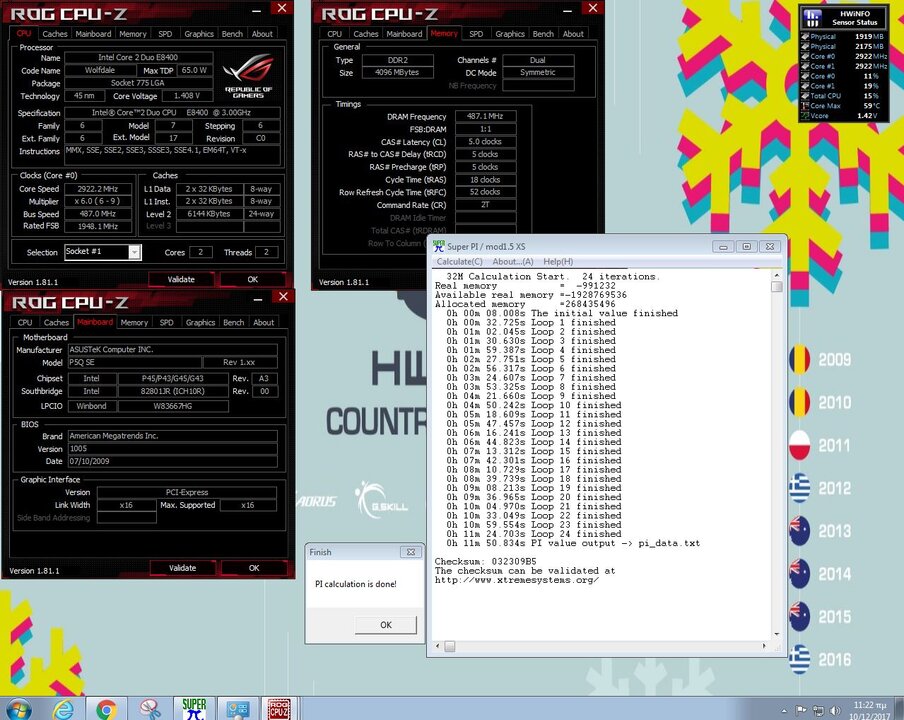
Task: Click the motherboard Model value 'P5Q SE'
Action: click(x=135, y=363)
